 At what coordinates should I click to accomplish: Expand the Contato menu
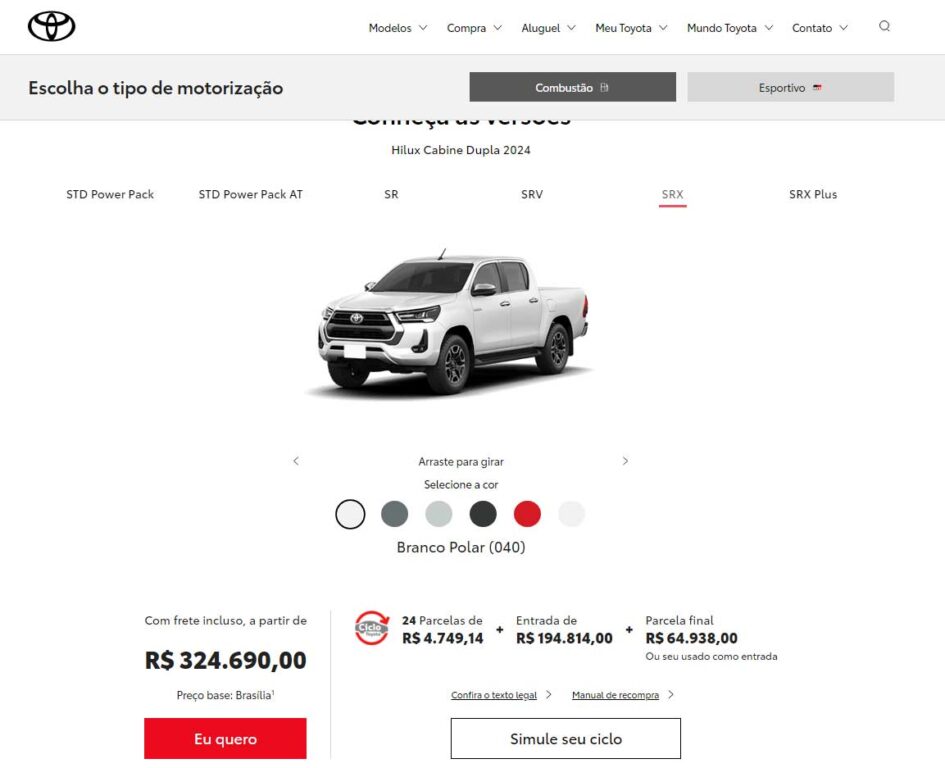click(820, 28)
